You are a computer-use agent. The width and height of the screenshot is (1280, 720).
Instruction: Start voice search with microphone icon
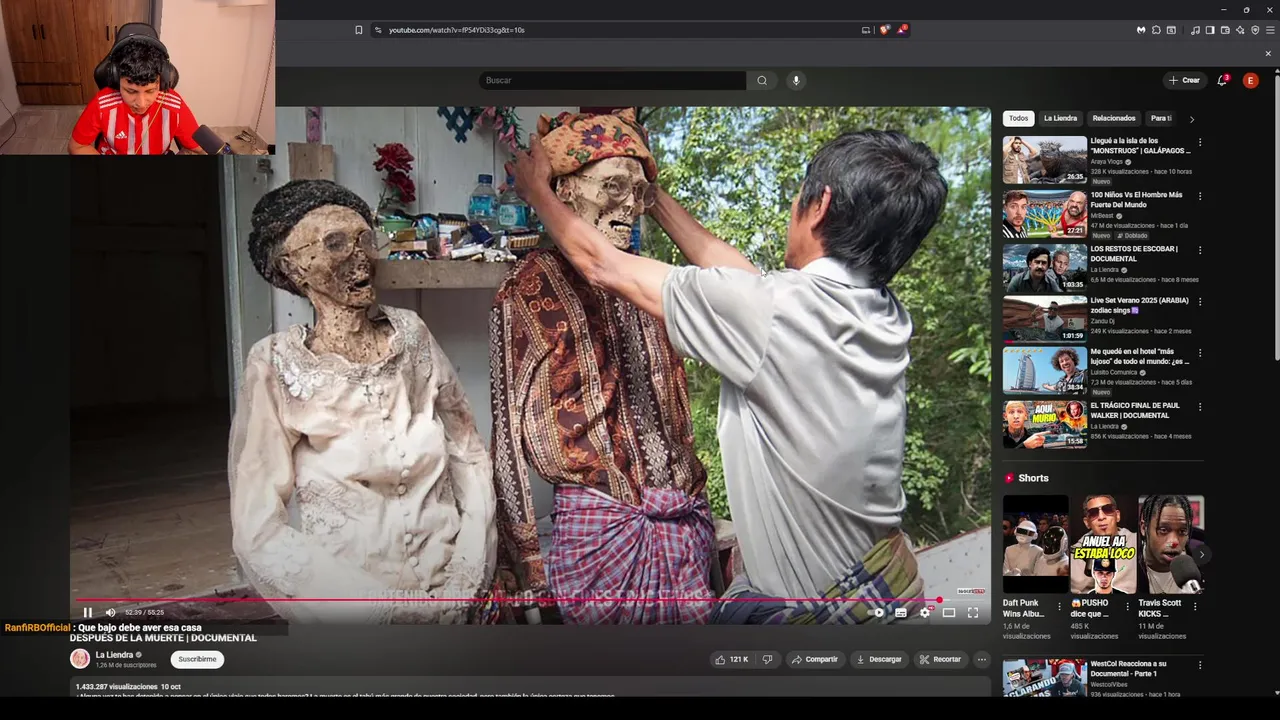point(796,80)
